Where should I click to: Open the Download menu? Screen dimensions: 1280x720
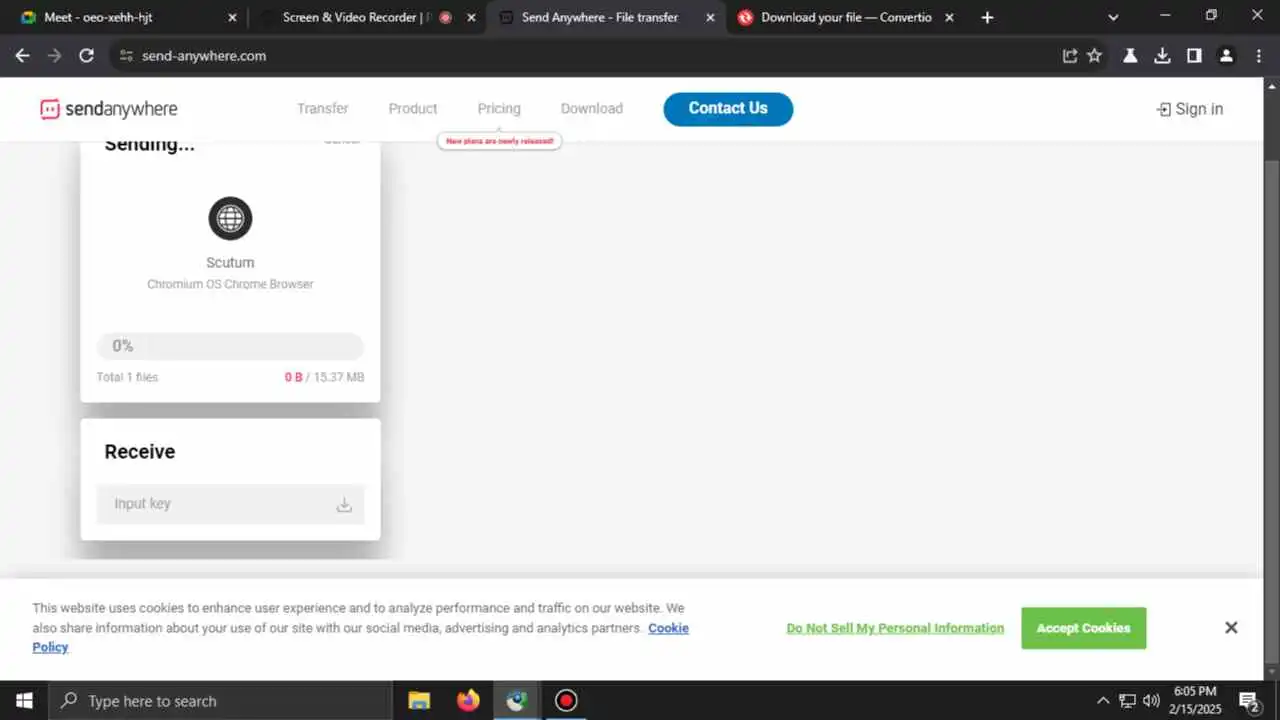(x=591, y=108)
